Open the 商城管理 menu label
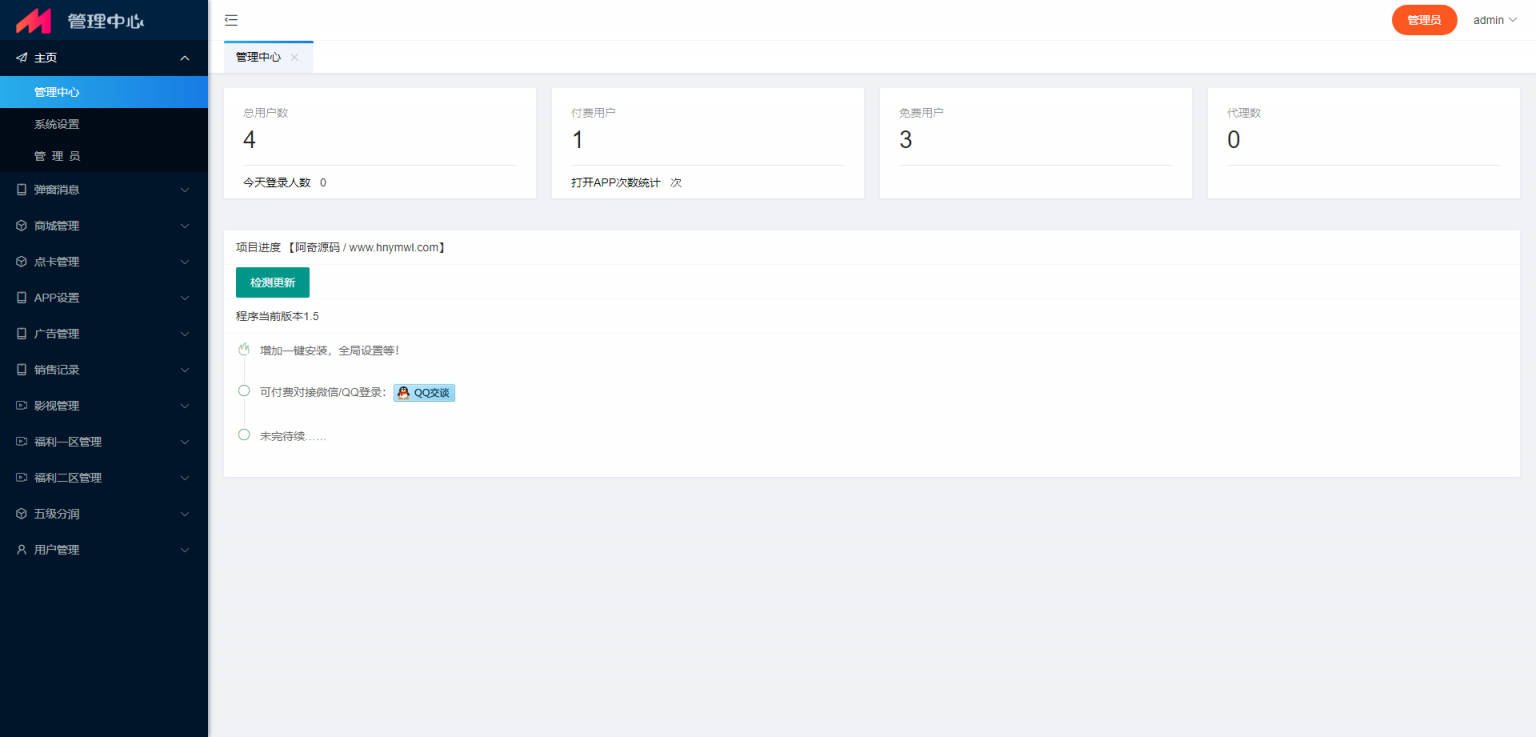The height and width of the screenshot is (737, 1536). tap(57, 226)
